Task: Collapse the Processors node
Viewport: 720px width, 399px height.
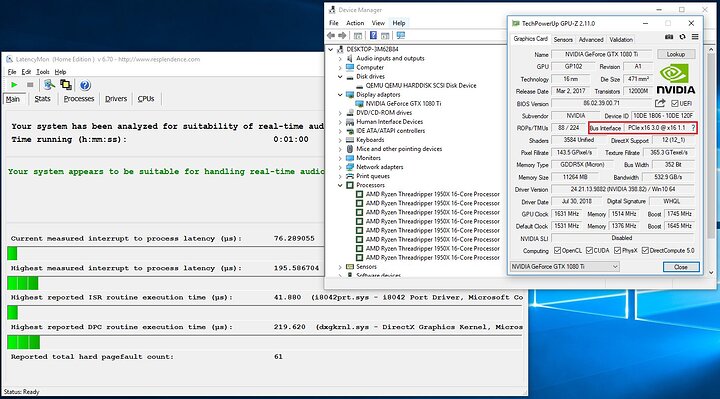Action: click(x=340, y=185)
